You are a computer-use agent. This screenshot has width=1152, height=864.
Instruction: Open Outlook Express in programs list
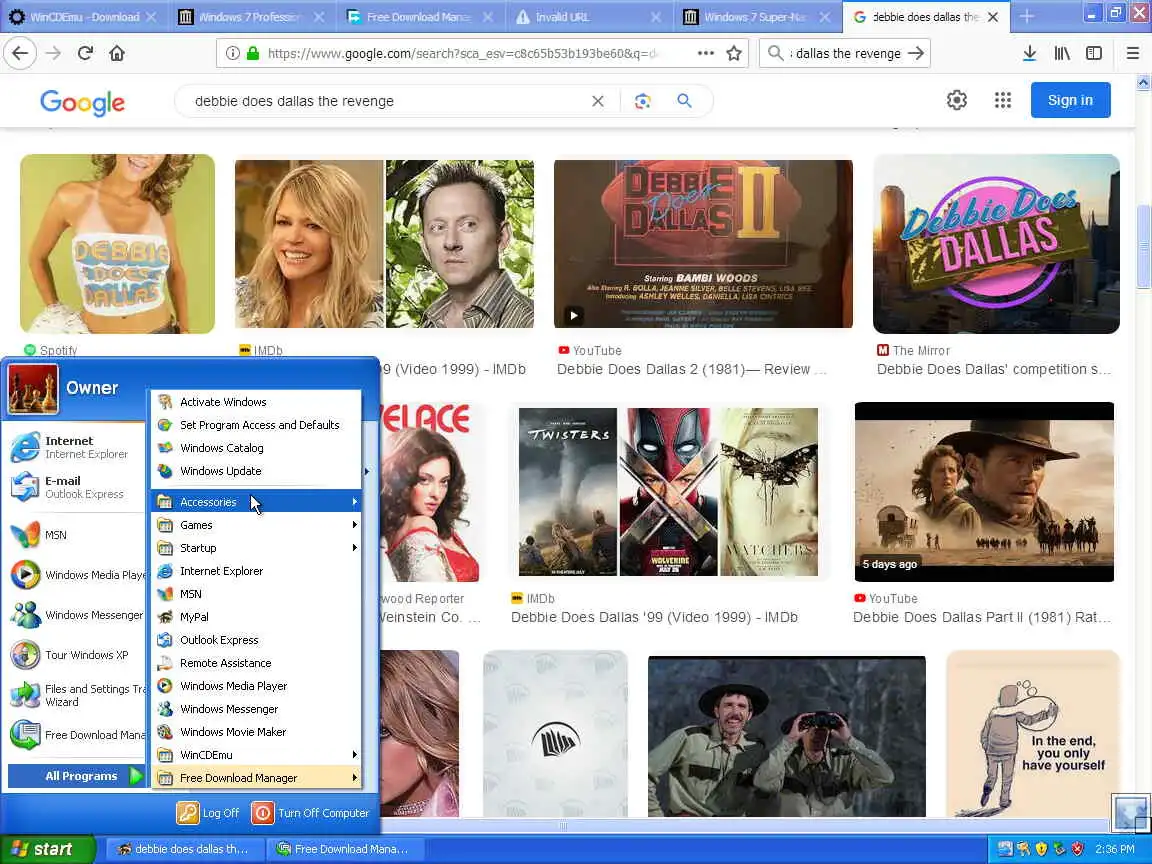pos(257,640)
